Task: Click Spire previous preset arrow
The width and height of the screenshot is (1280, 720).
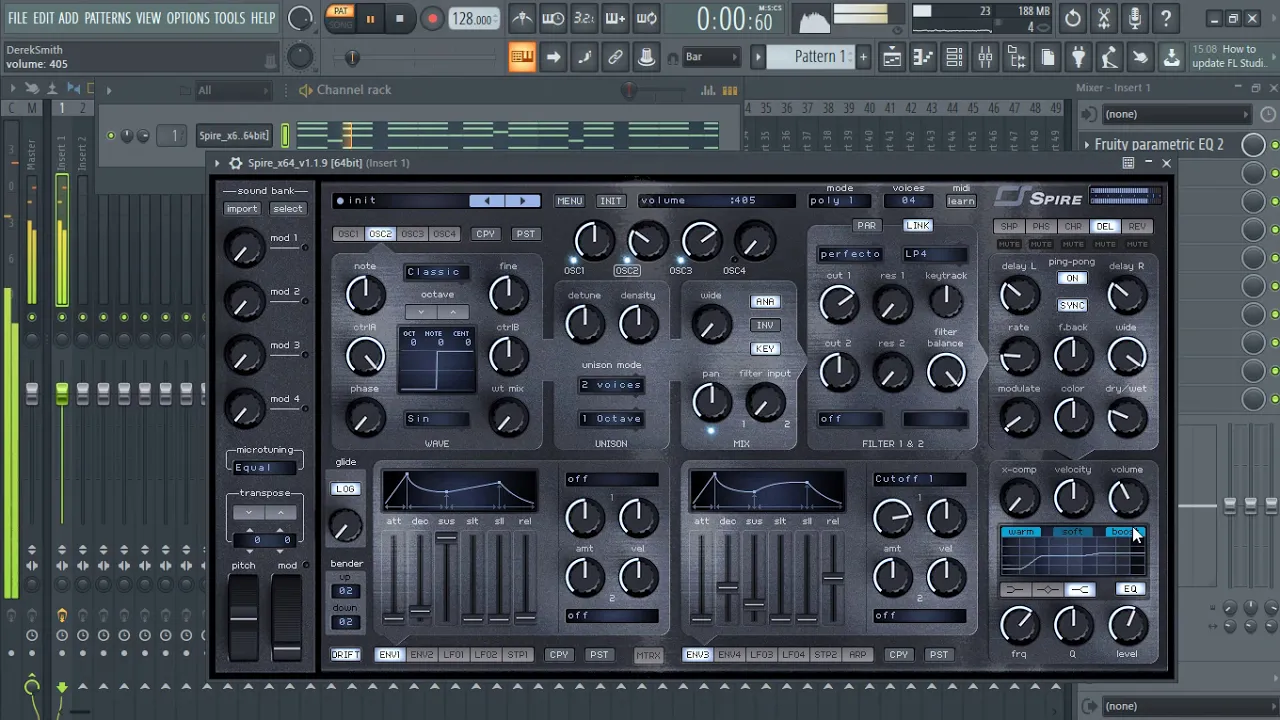Action: (x=487, y=201)
